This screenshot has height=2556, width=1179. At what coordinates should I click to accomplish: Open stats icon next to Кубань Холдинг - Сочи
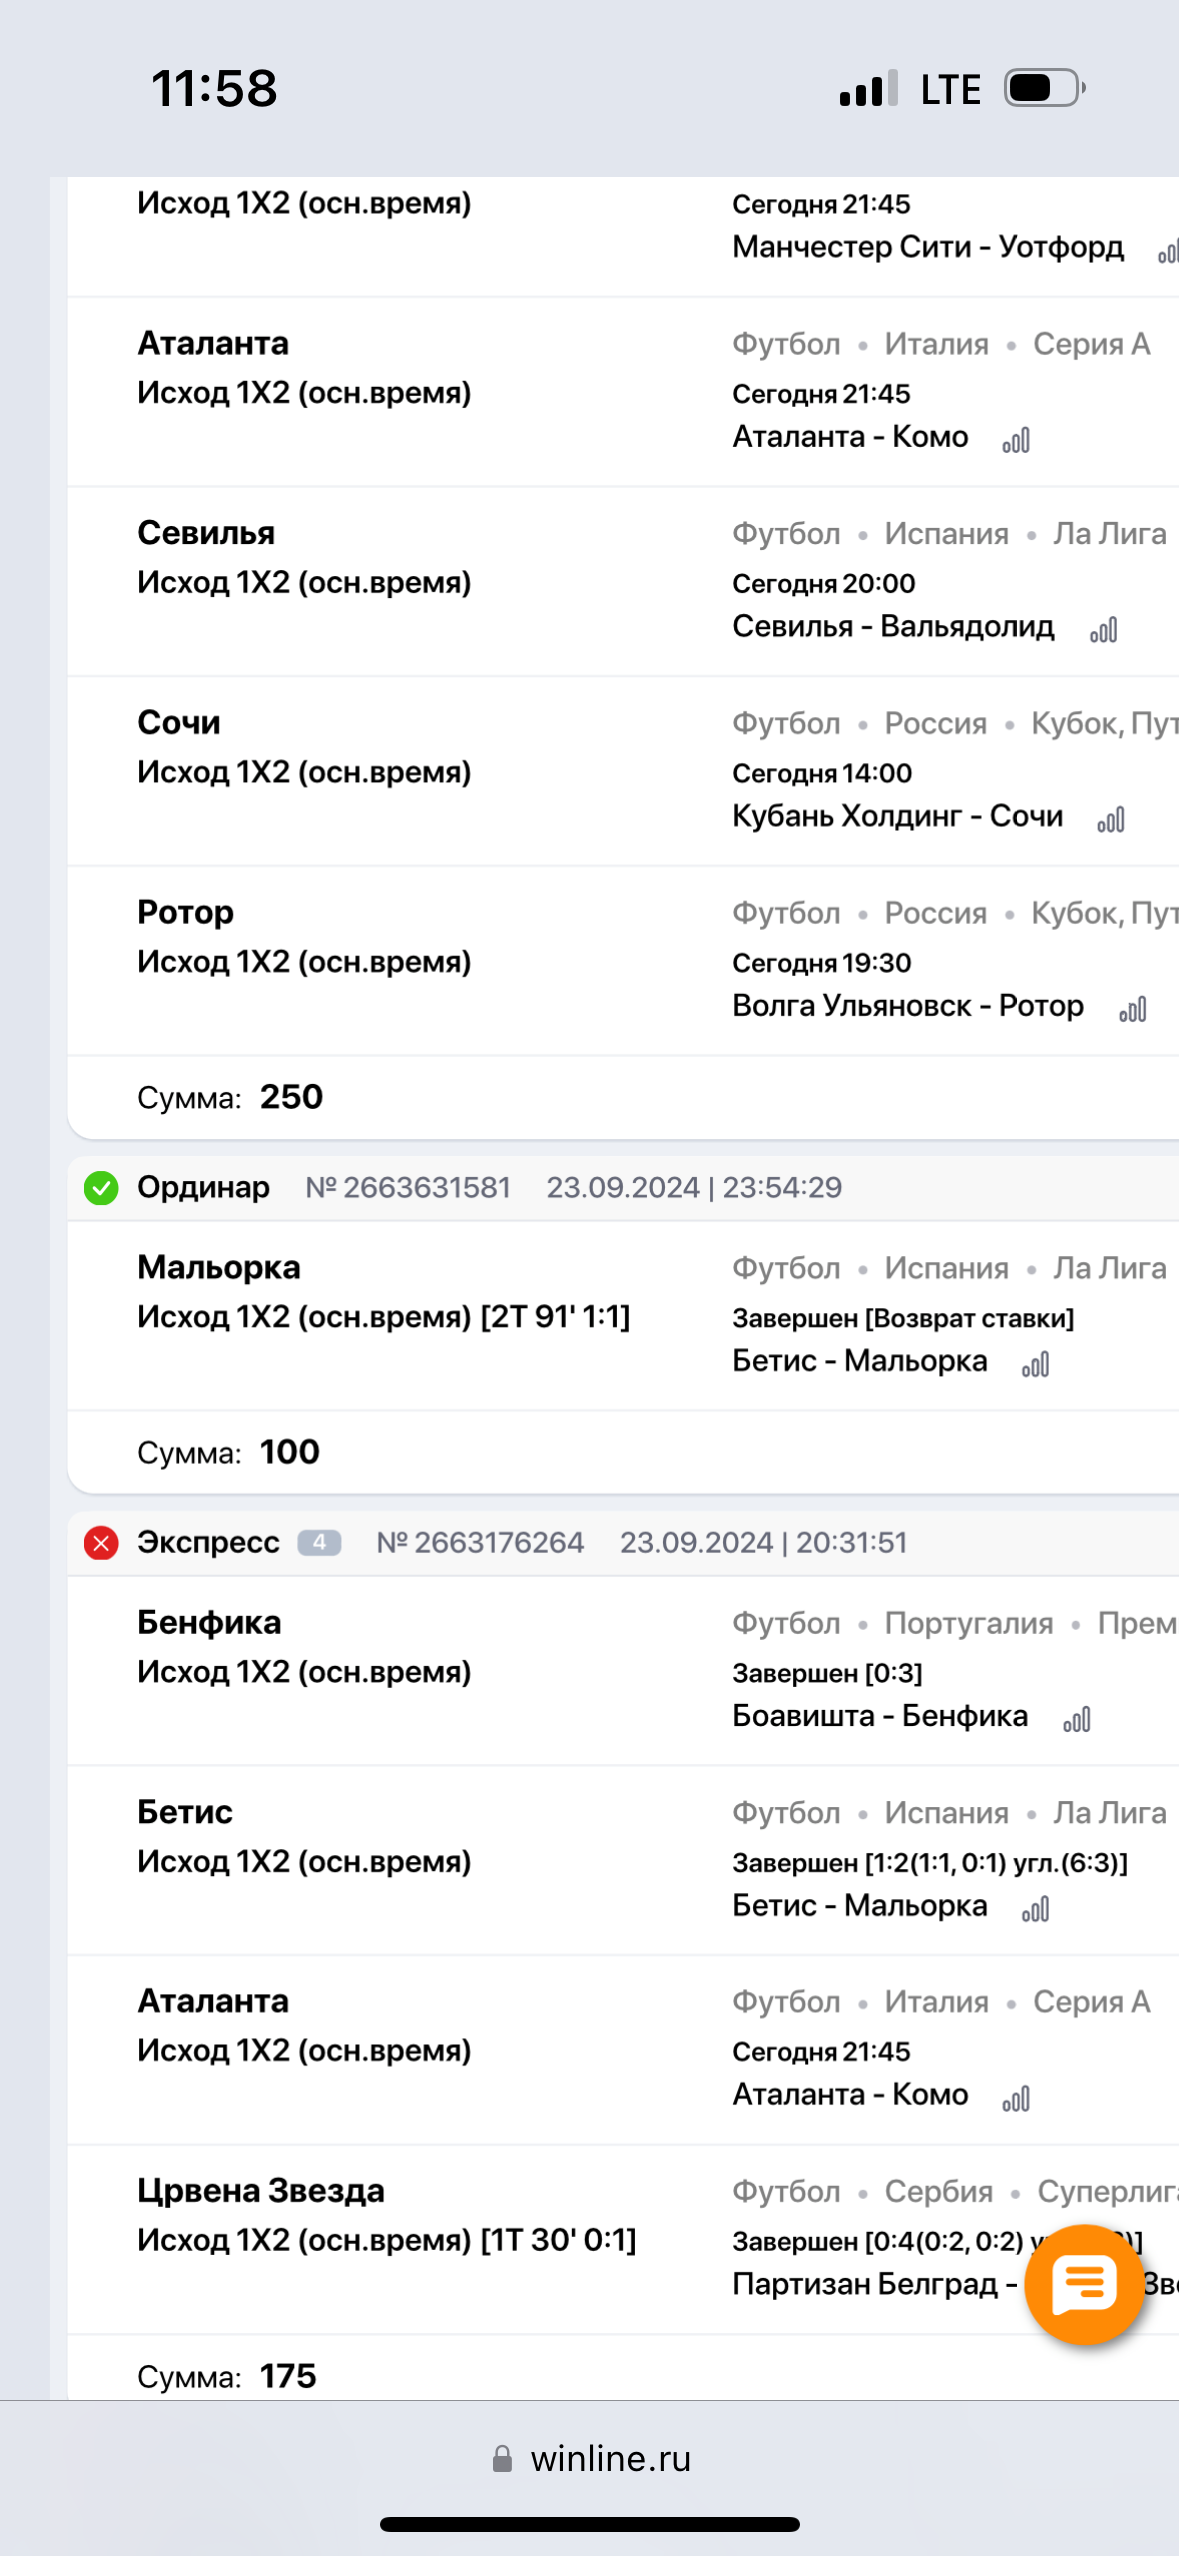click(1111, 820)
